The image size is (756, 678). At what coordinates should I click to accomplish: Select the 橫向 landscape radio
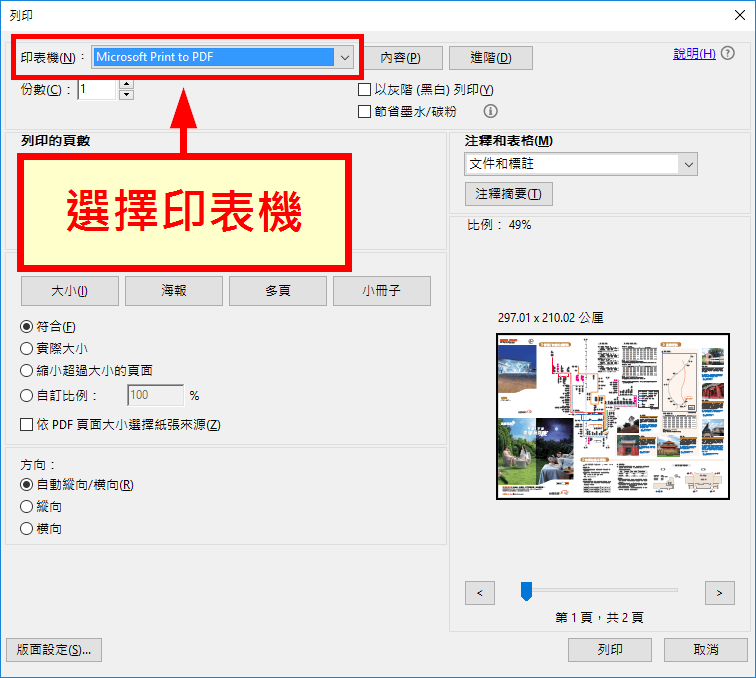27,529
